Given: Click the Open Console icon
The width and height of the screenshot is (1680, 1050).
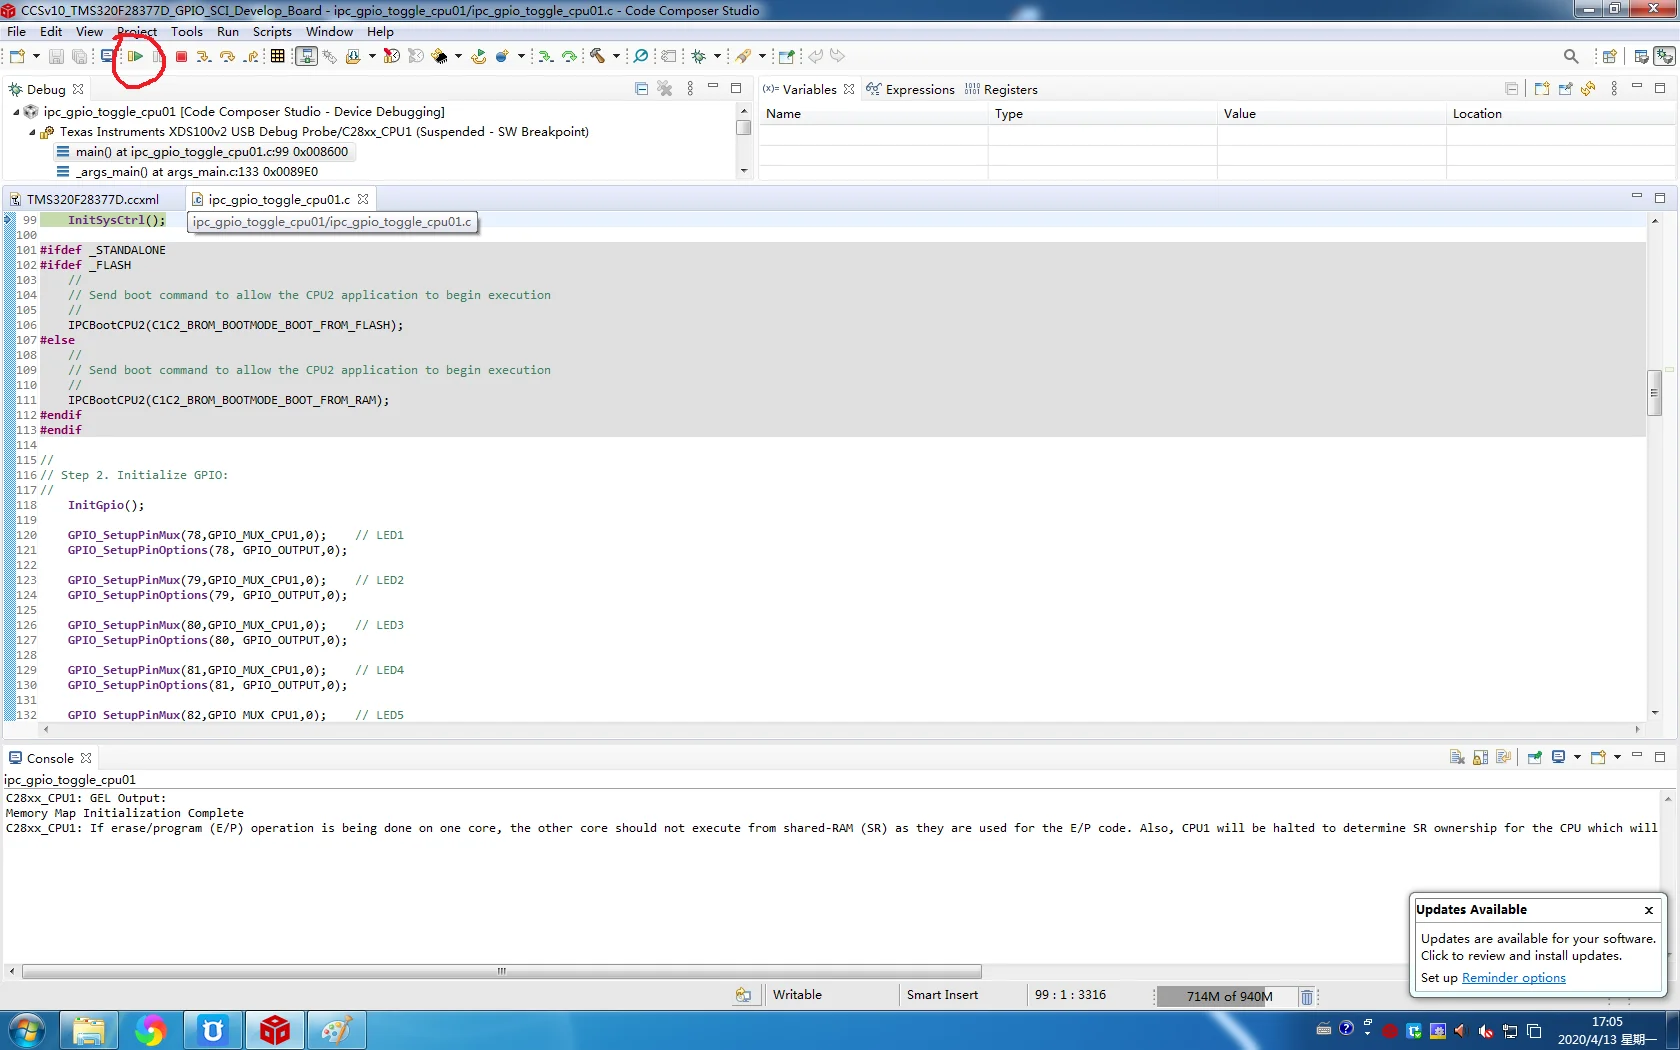Looking at the screenshot, I should pos(1598,758).
